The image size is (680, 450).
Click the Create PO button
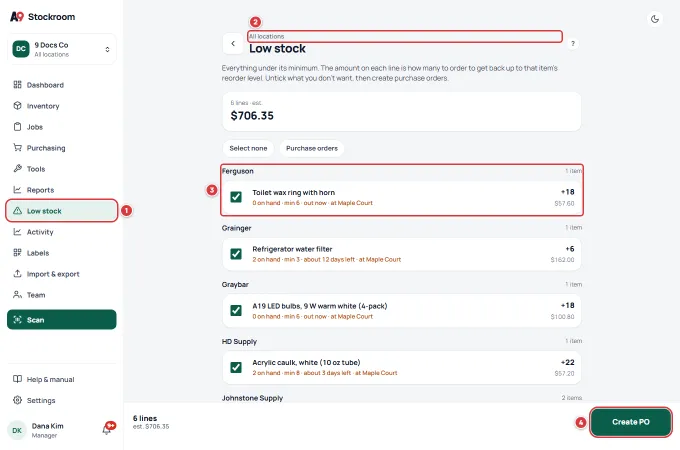click(x=631, y=422)
